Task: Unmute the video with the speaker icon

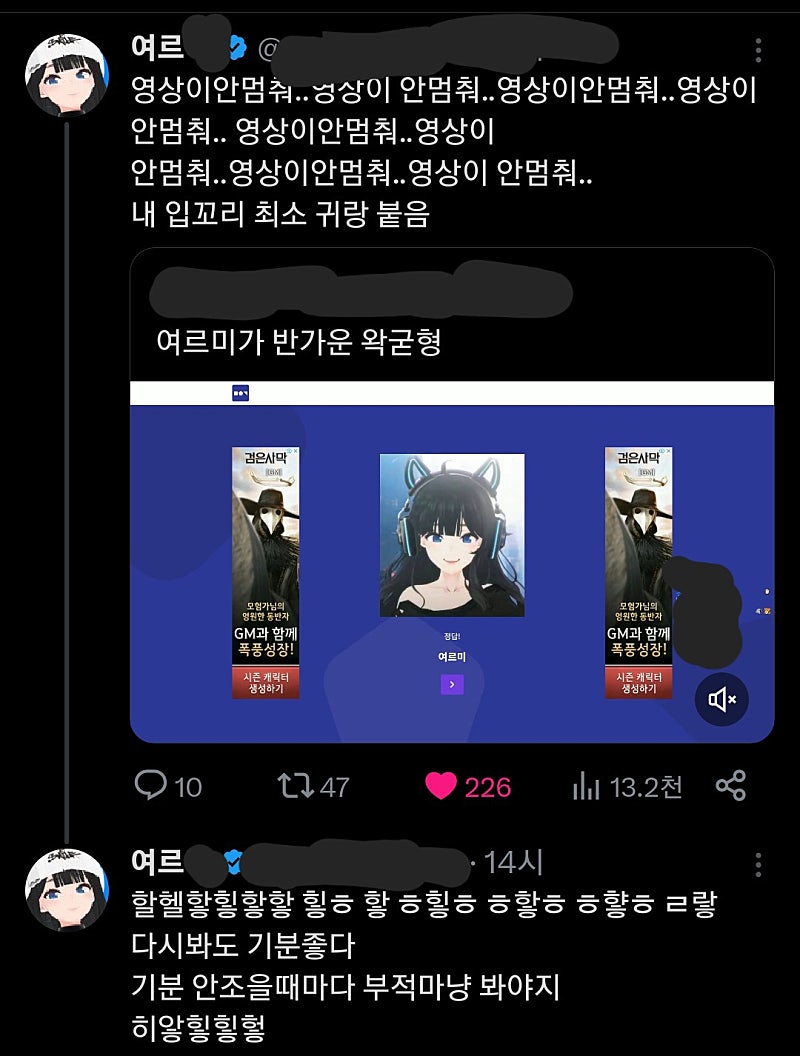Action: 722,699
